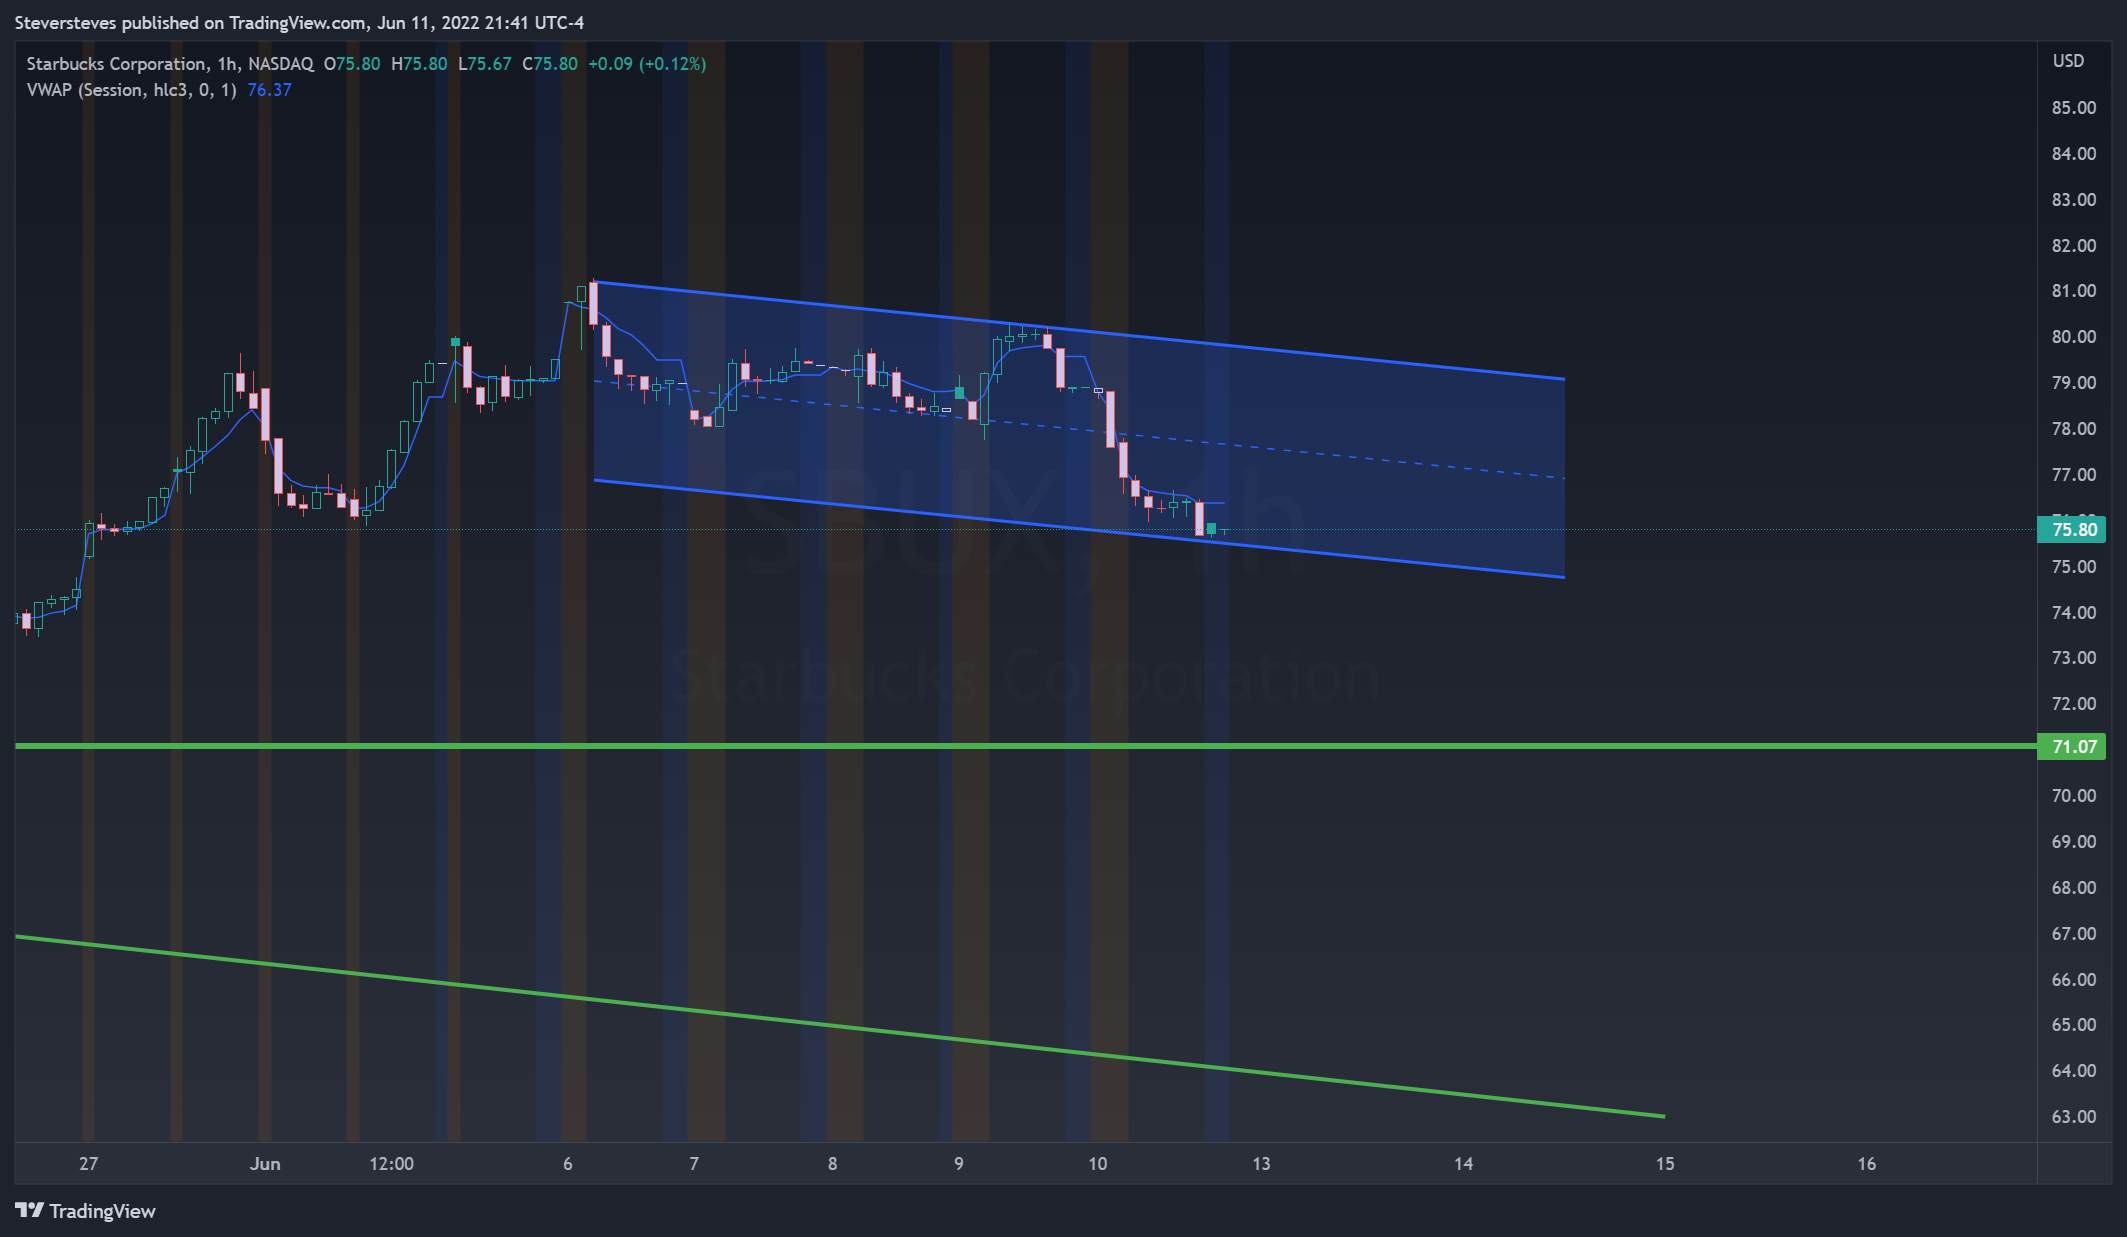Click the 67.00 price scale label
This screenshot has width=2127, height=1237.
2074,933
